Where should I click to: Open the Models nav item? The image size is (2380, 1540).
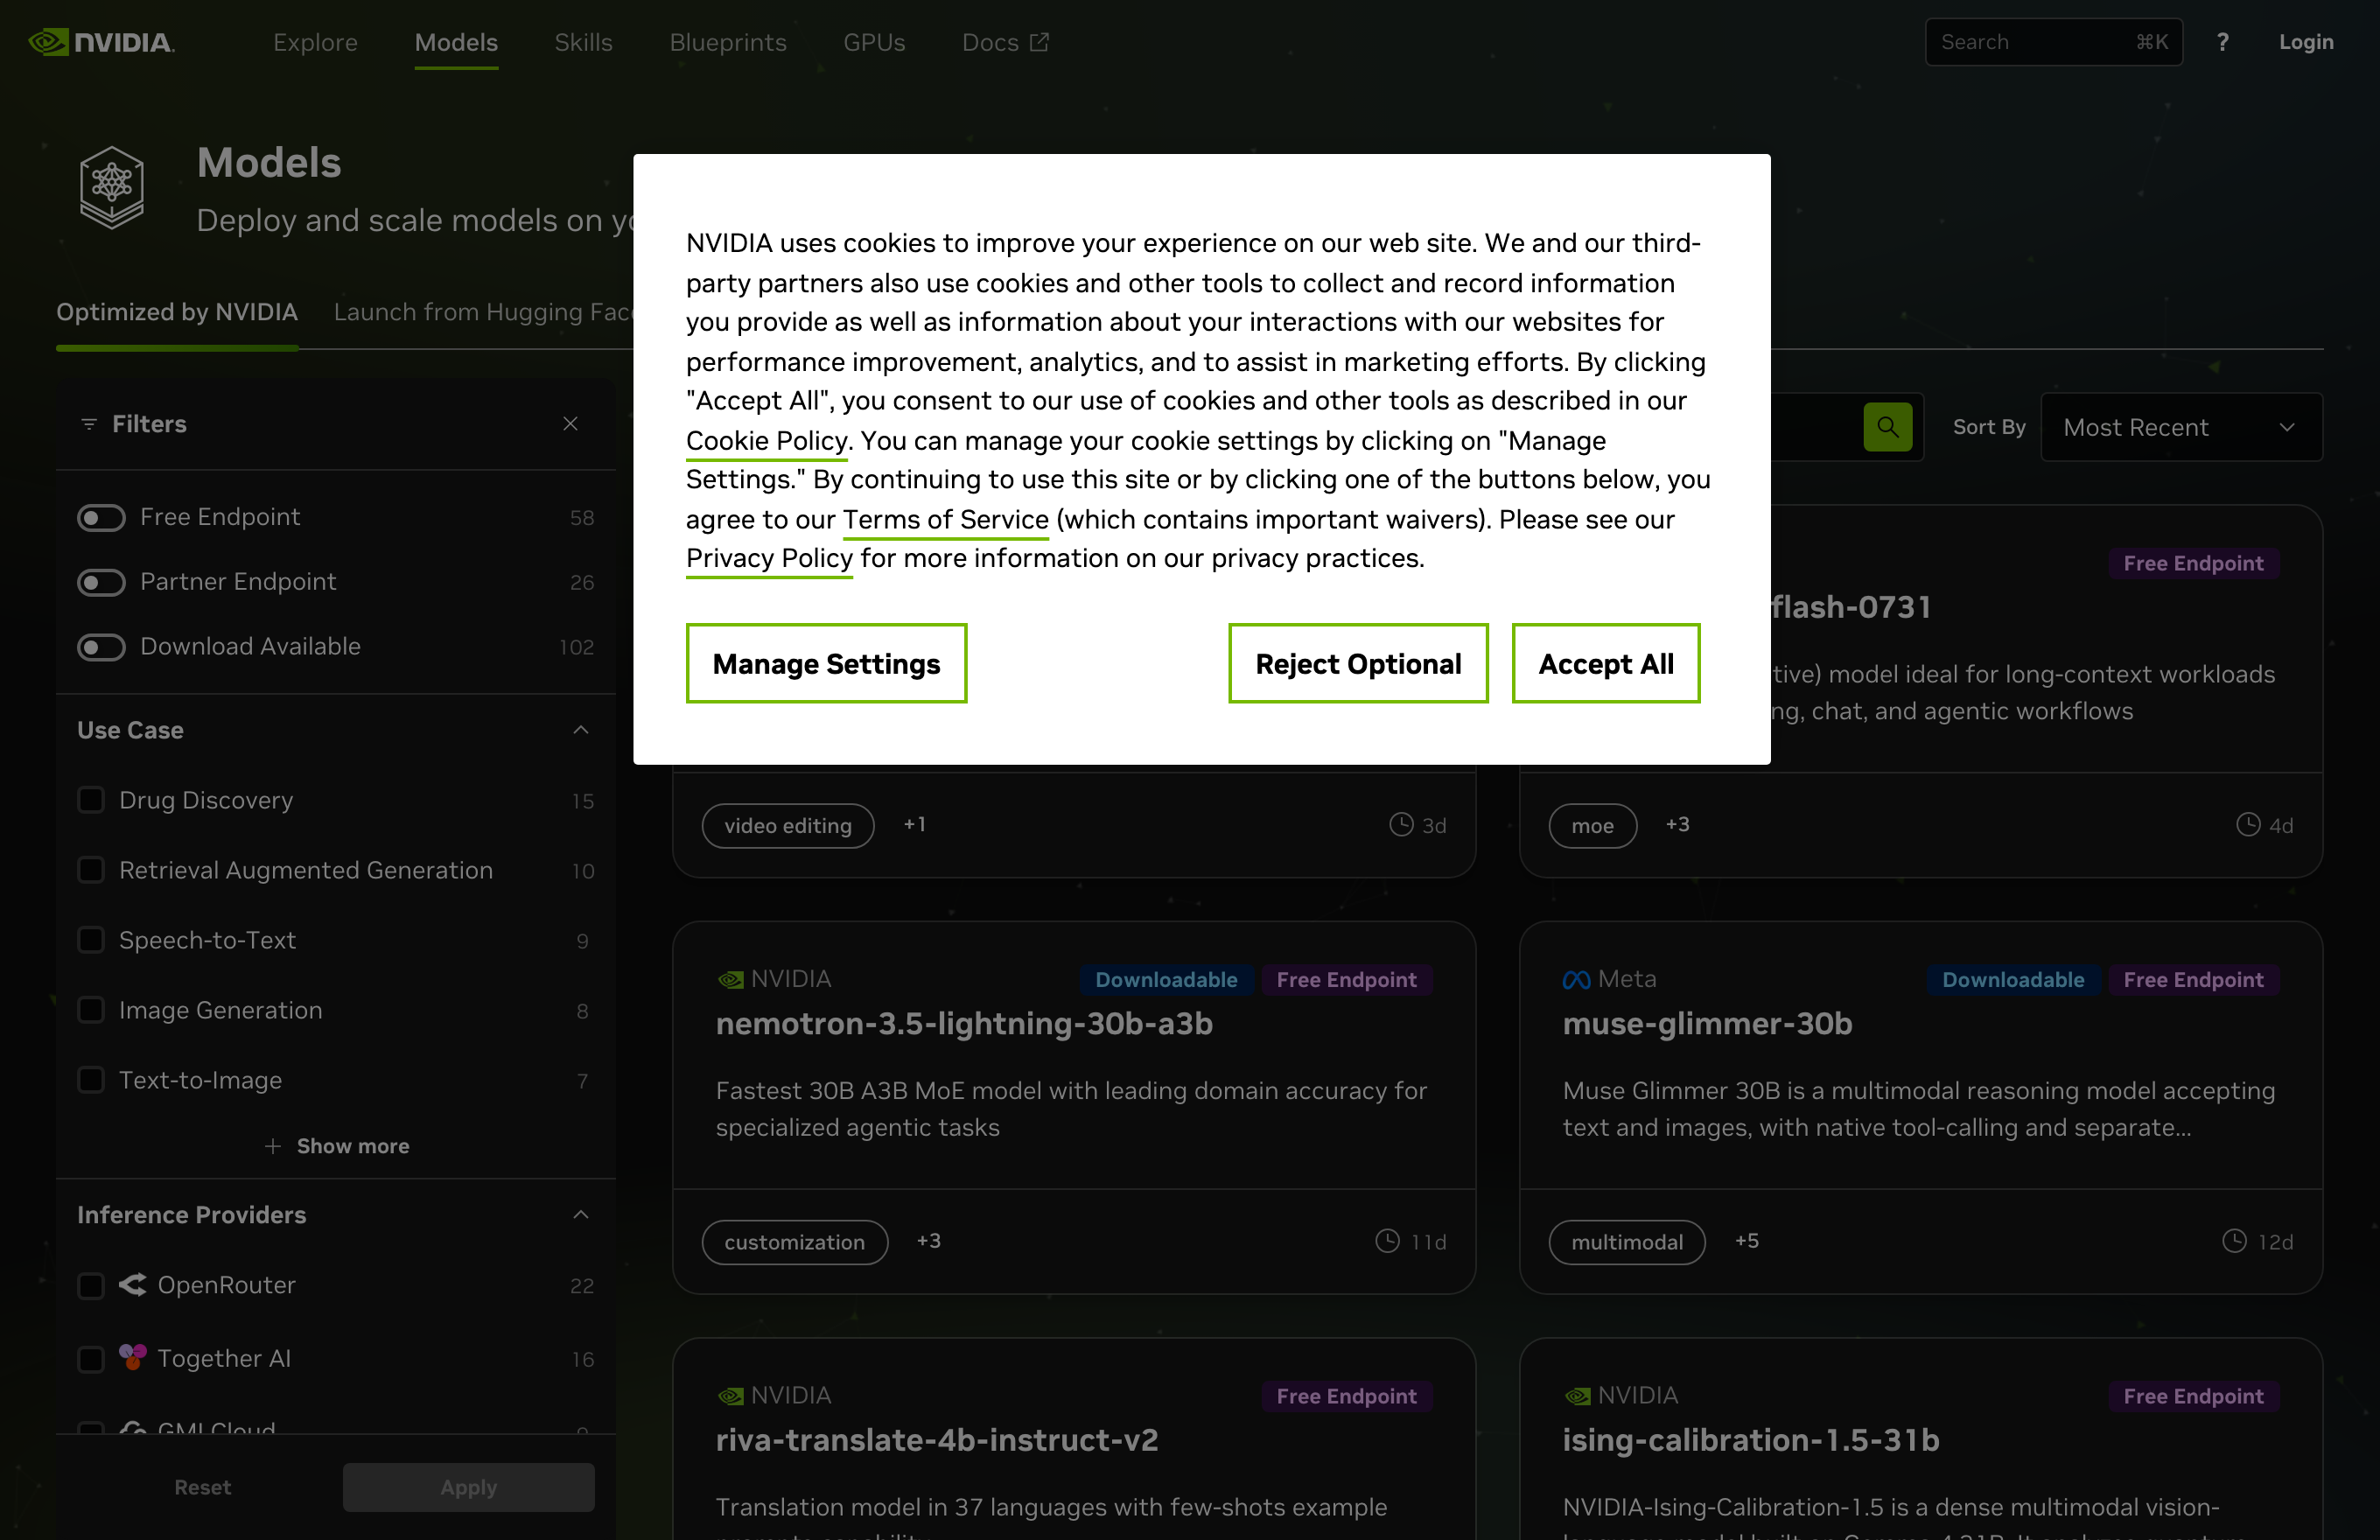tap(456, 42)
